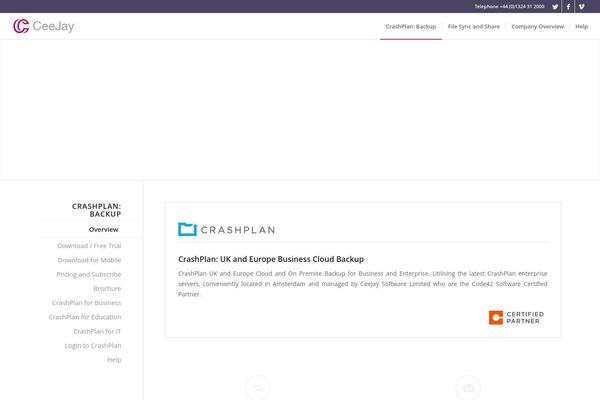Open the CrashPlan: Backup menu
600x400 pixels.
(x=411, y=26)
